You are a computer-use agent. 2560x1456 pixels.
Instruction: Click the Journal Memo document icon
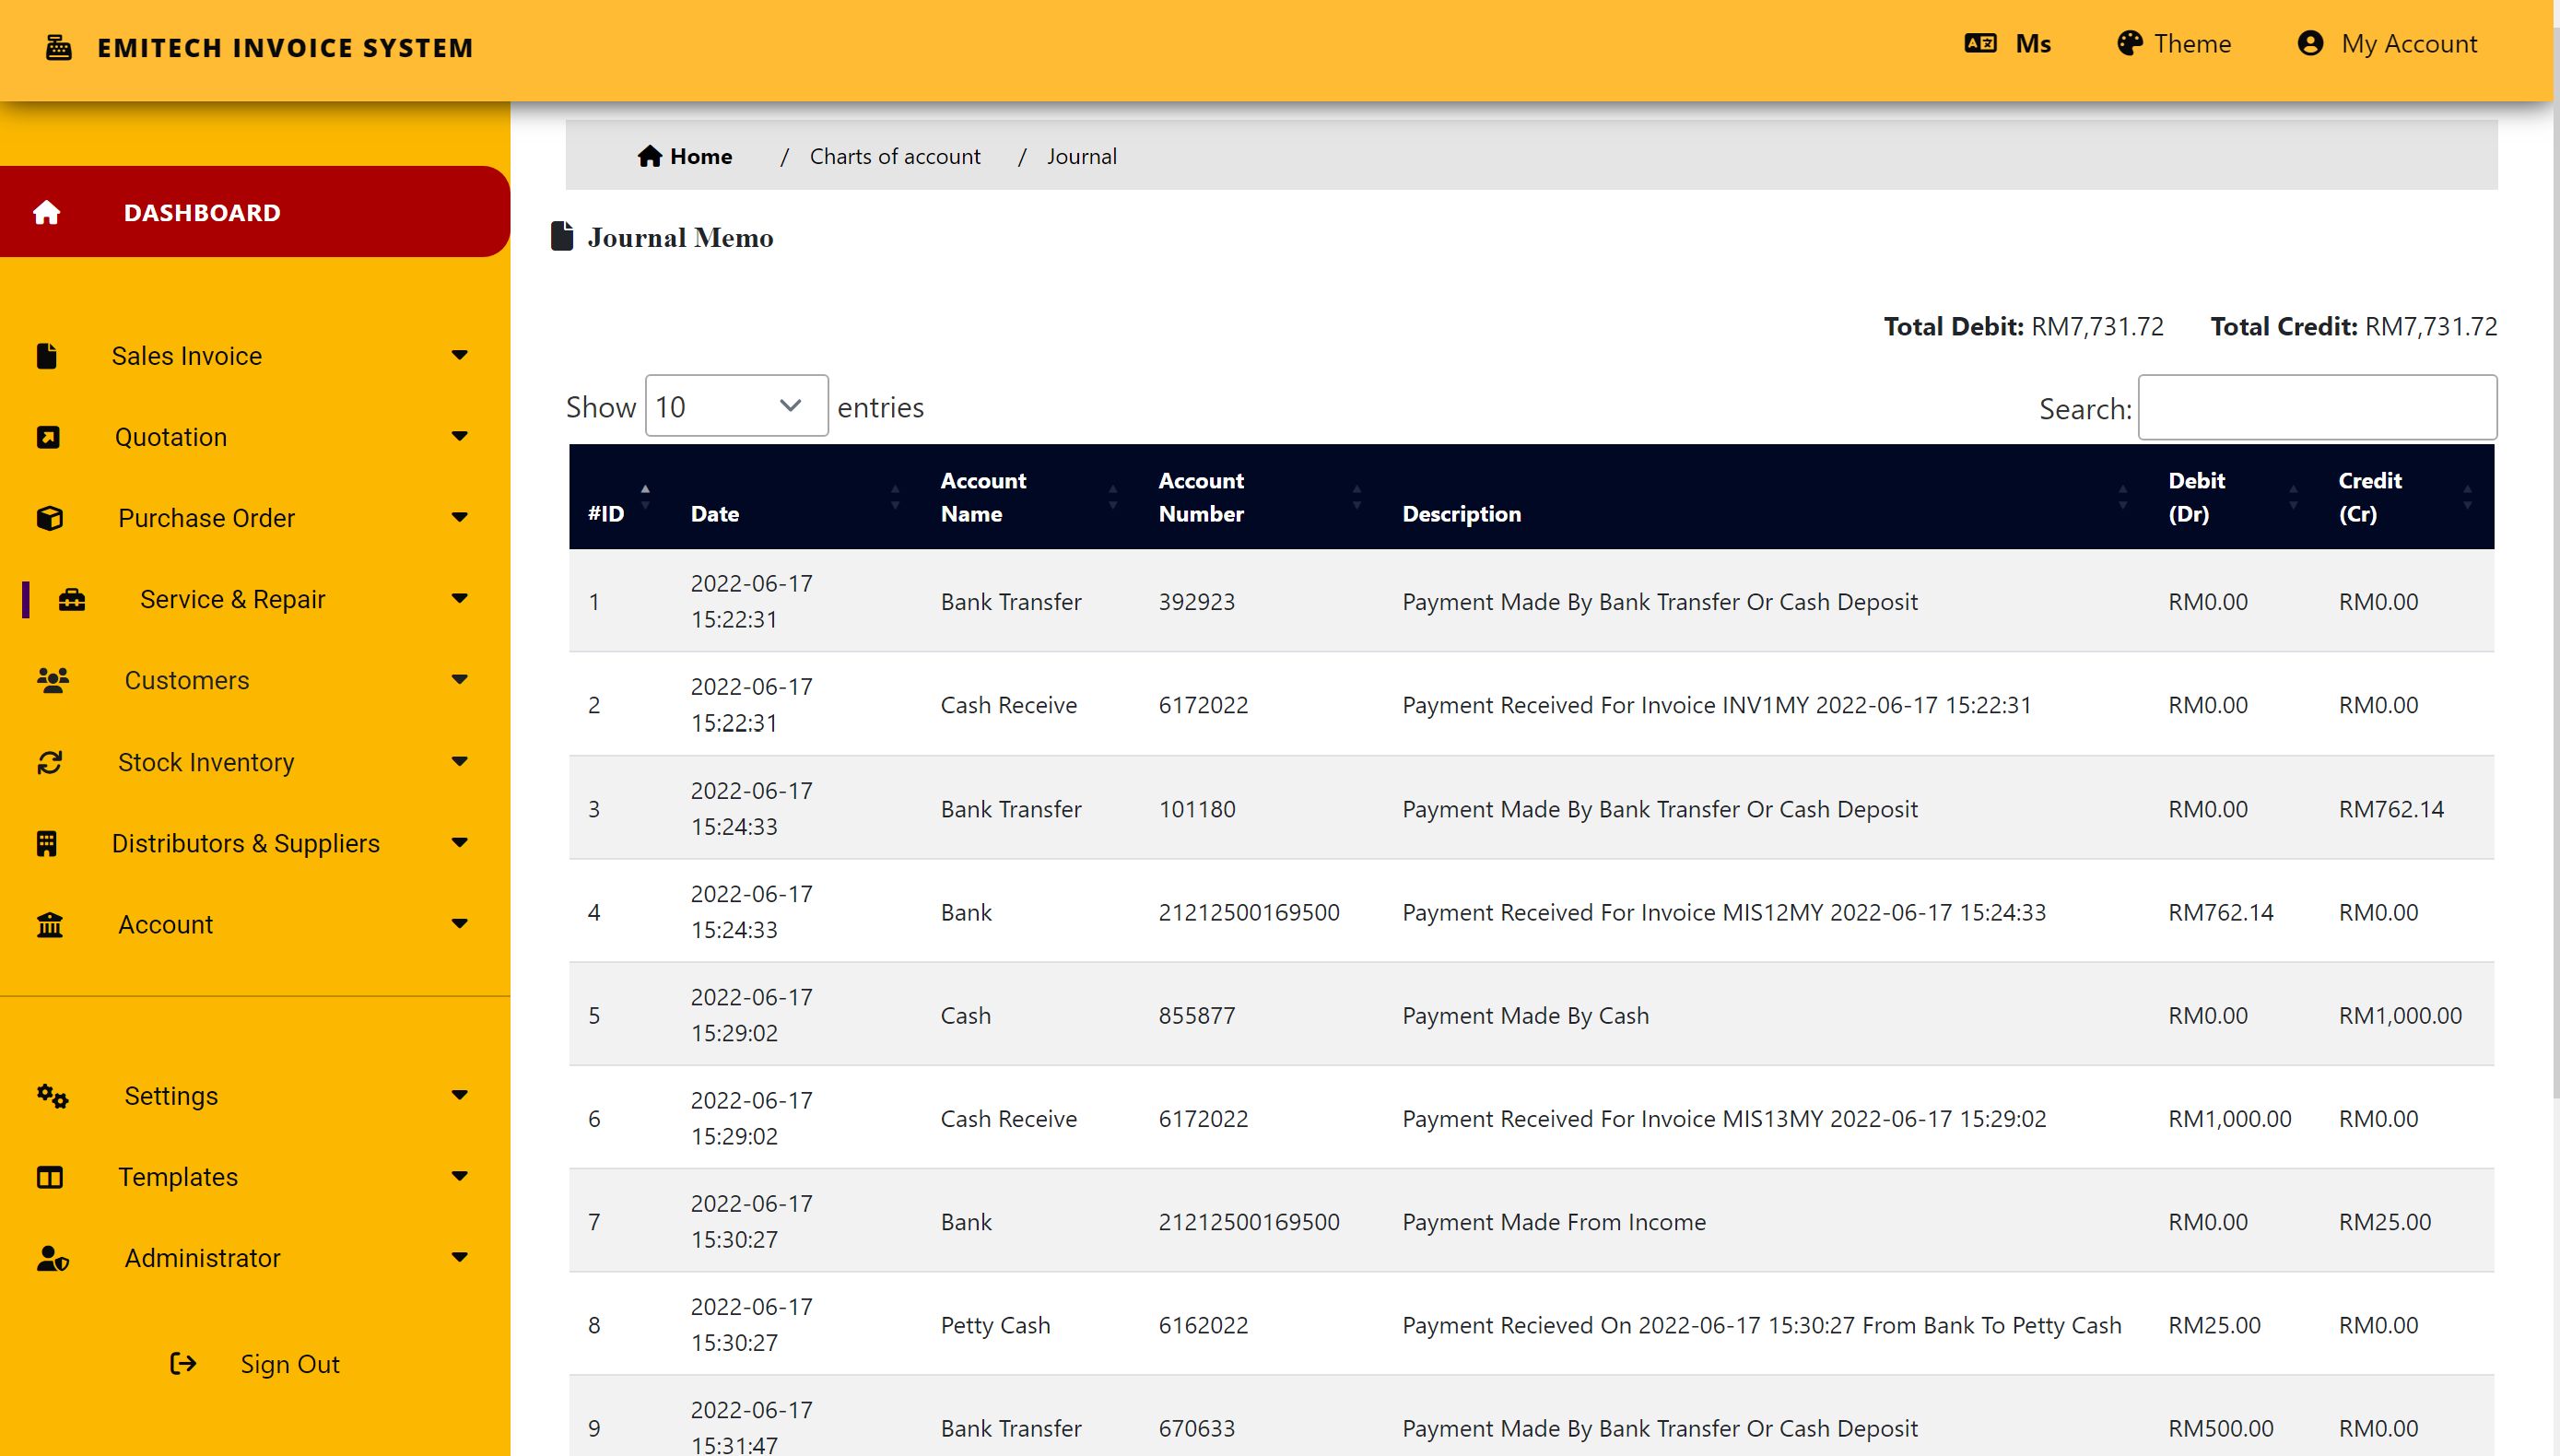[562, 236]
